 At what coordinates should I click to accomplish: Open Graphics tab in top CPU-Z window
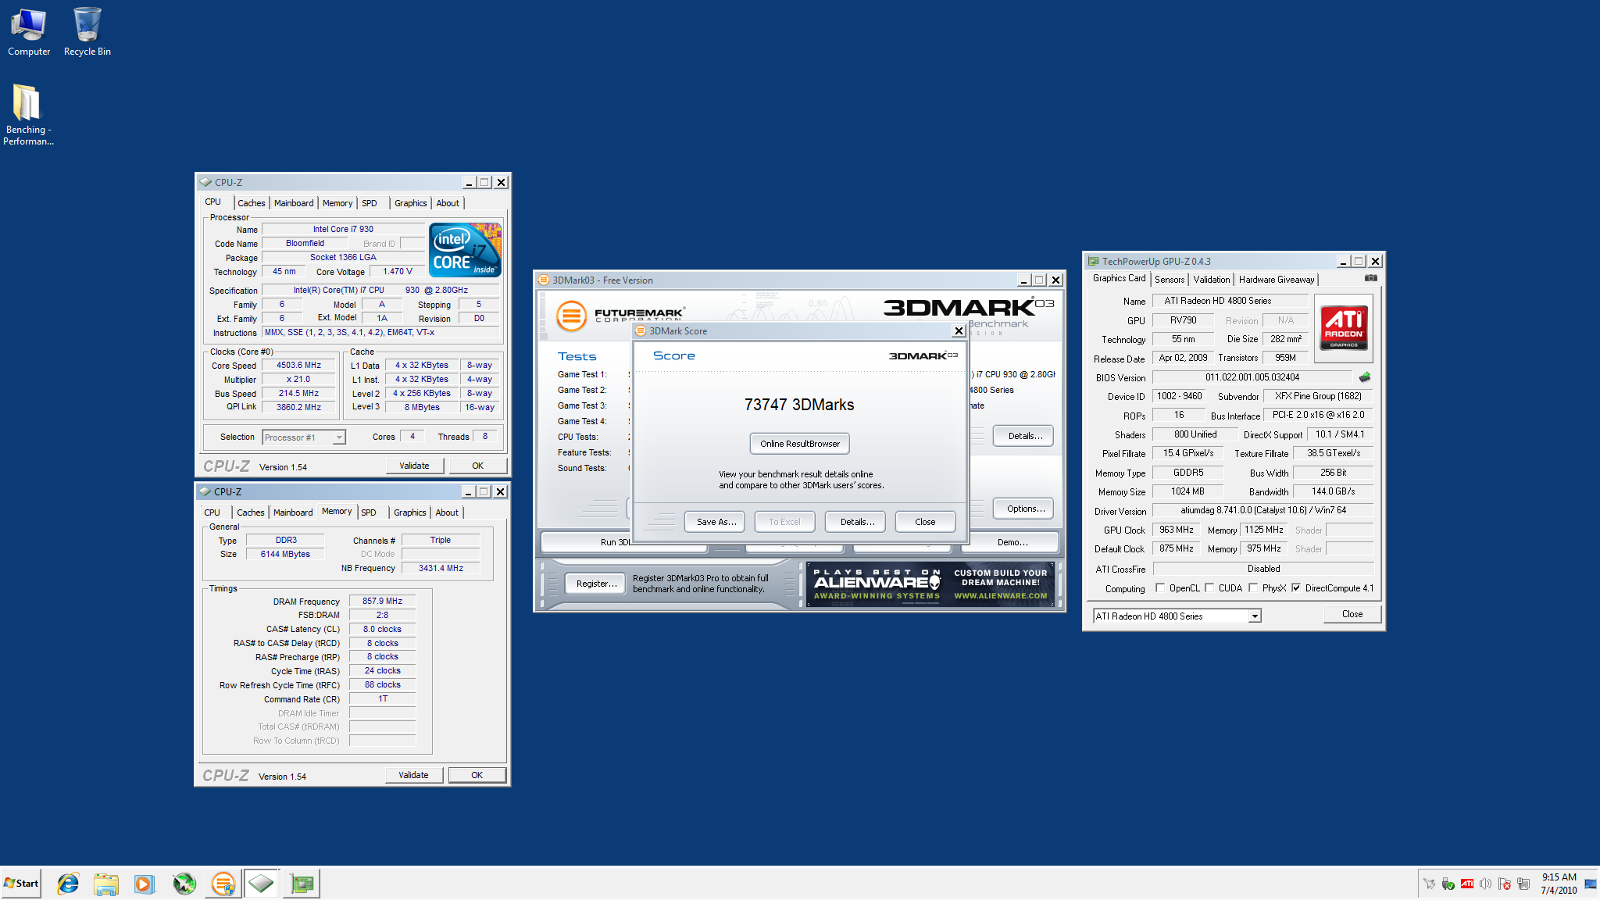point(410,203)
